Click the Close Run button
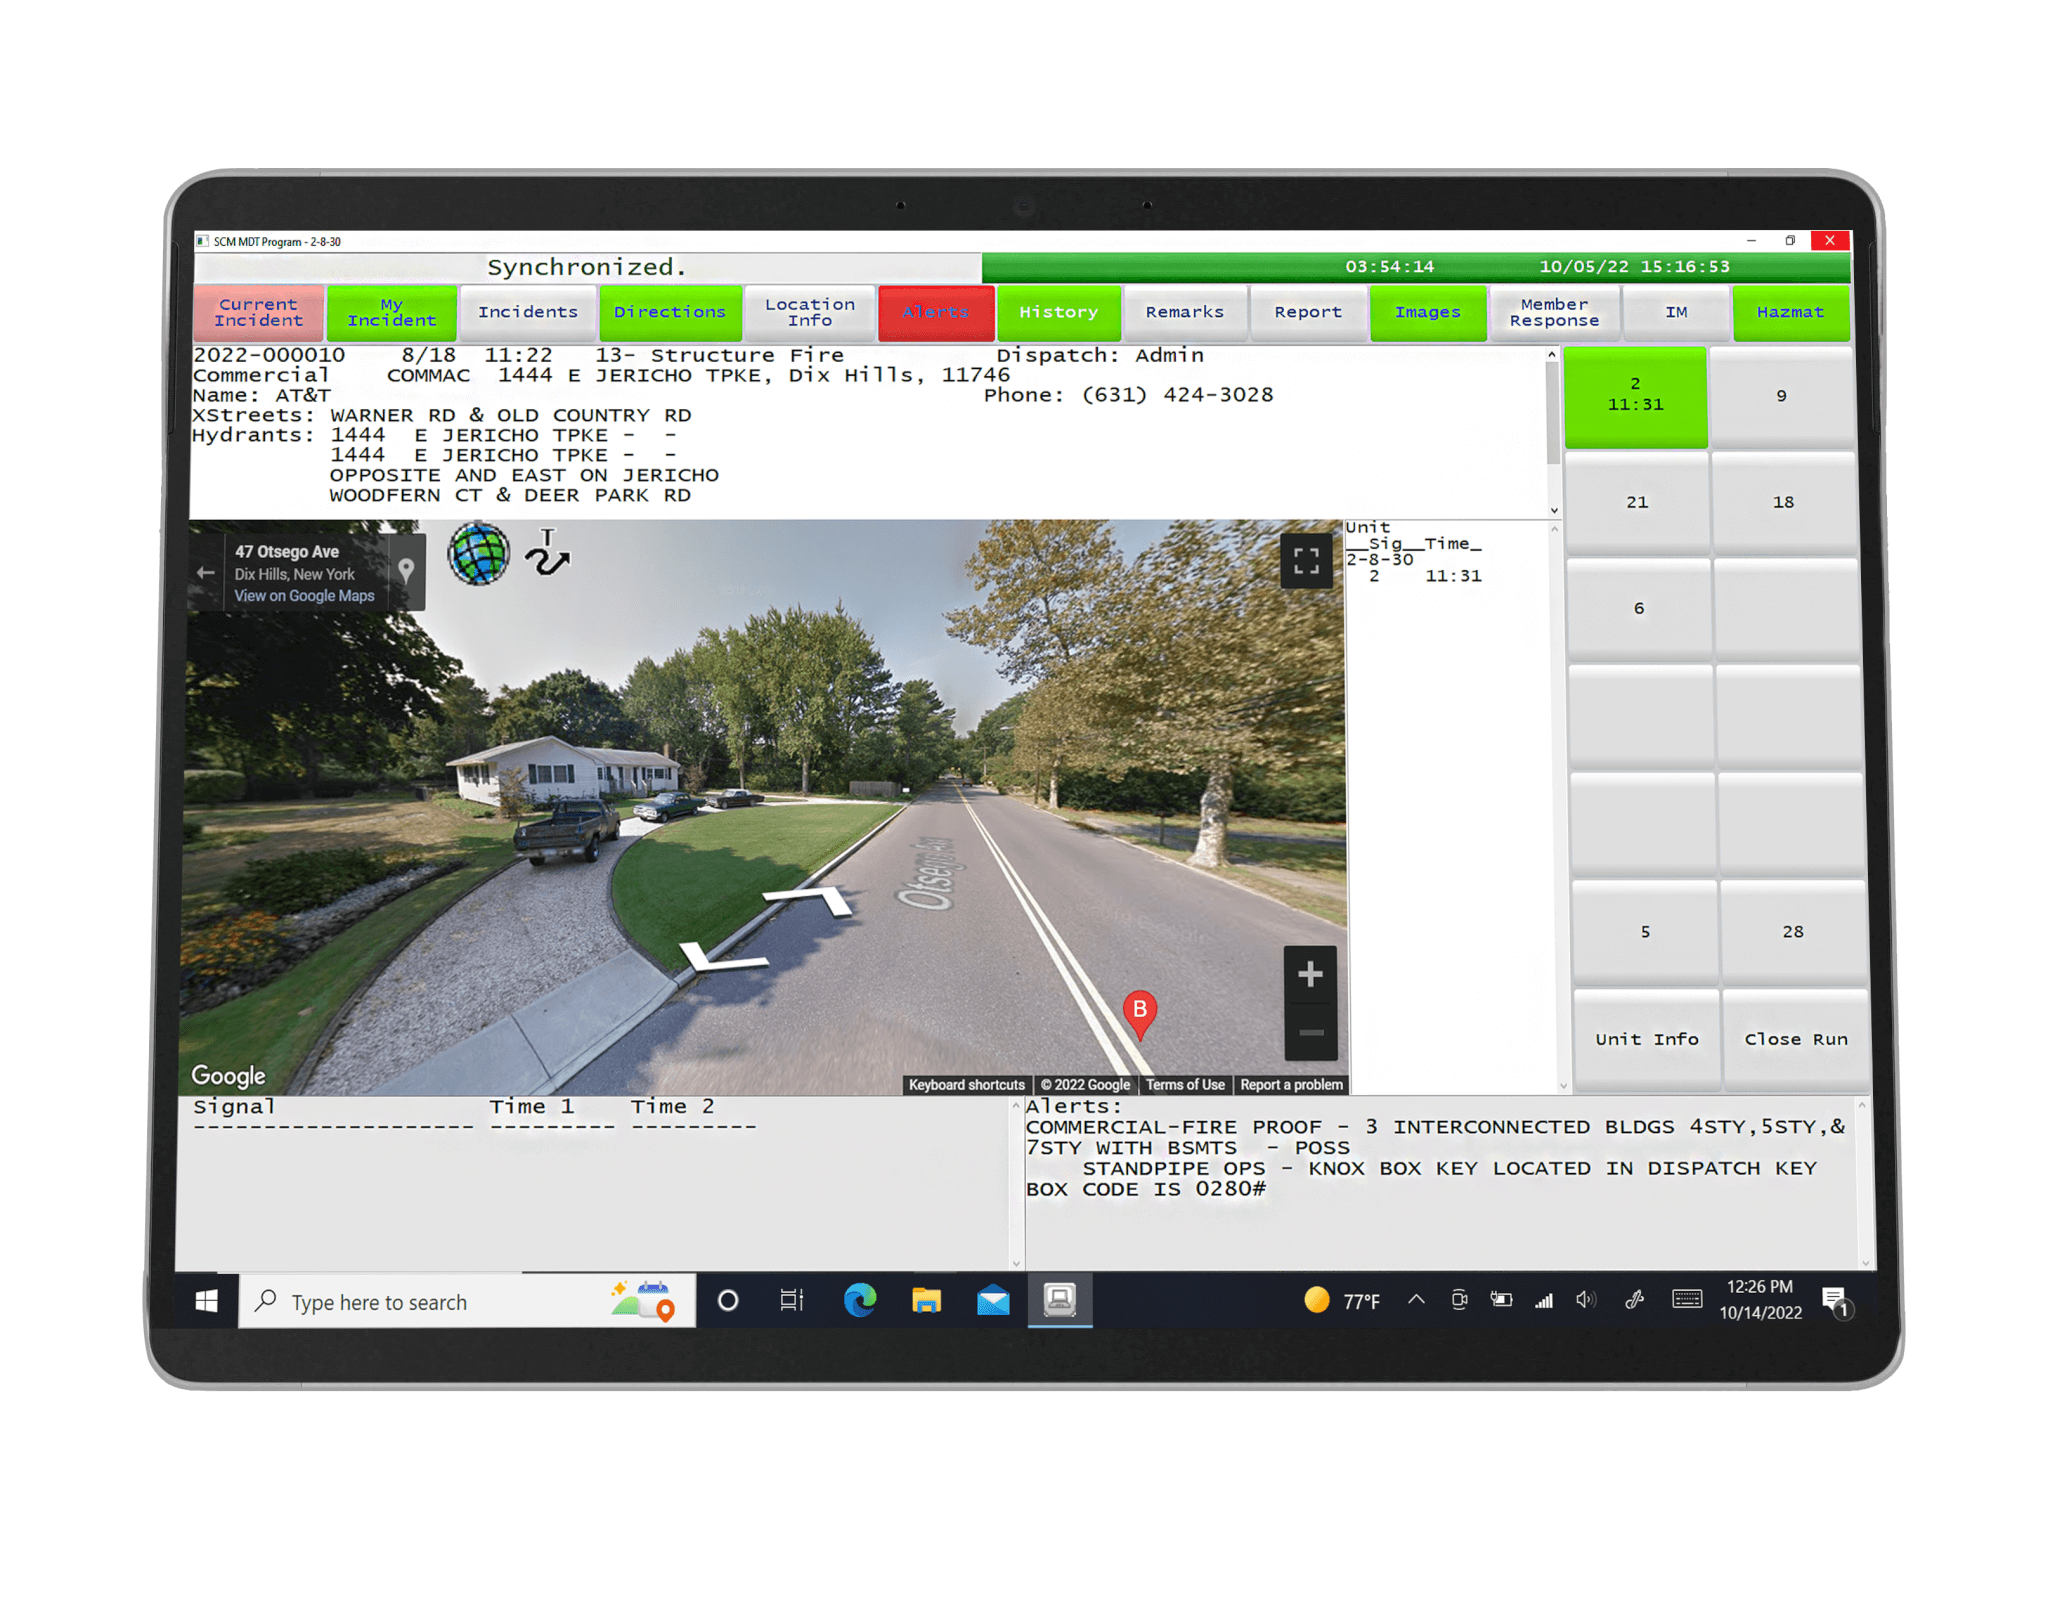This screenshot has width=2048, height=1620. coord(1796,1039)
